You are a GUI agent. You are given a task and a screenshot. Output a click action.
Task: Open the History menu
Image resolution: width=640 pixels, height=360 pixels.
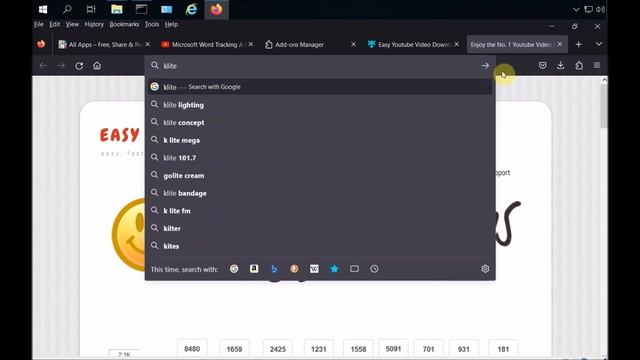coord(94,24)
